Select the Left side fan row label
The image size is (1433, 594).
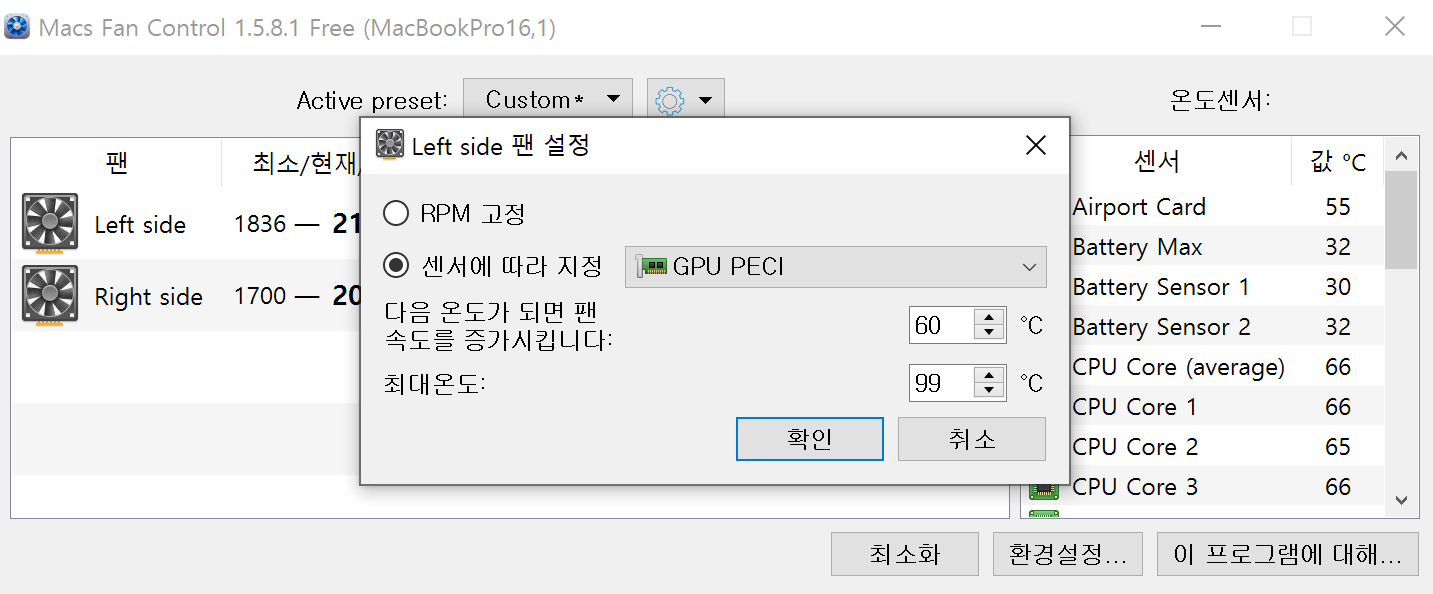tap(140, 225)
